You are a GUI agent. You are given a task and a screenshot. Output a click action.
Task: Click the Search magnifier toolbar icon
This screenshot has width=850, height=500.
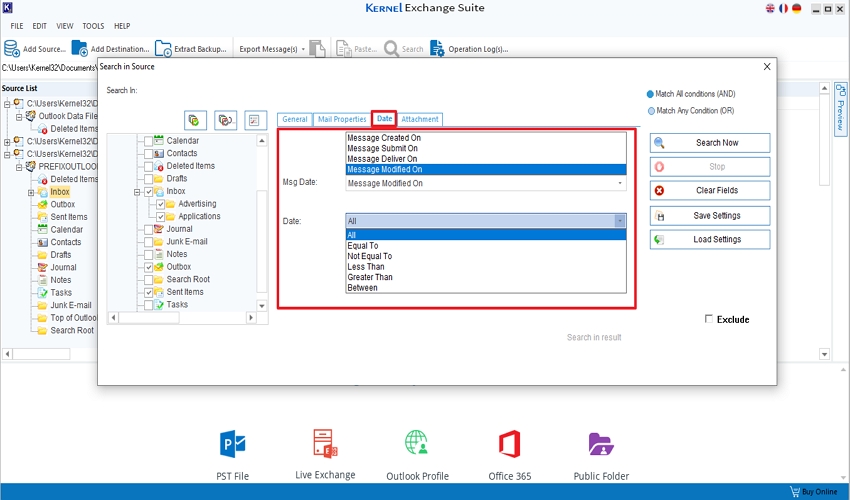391,49
